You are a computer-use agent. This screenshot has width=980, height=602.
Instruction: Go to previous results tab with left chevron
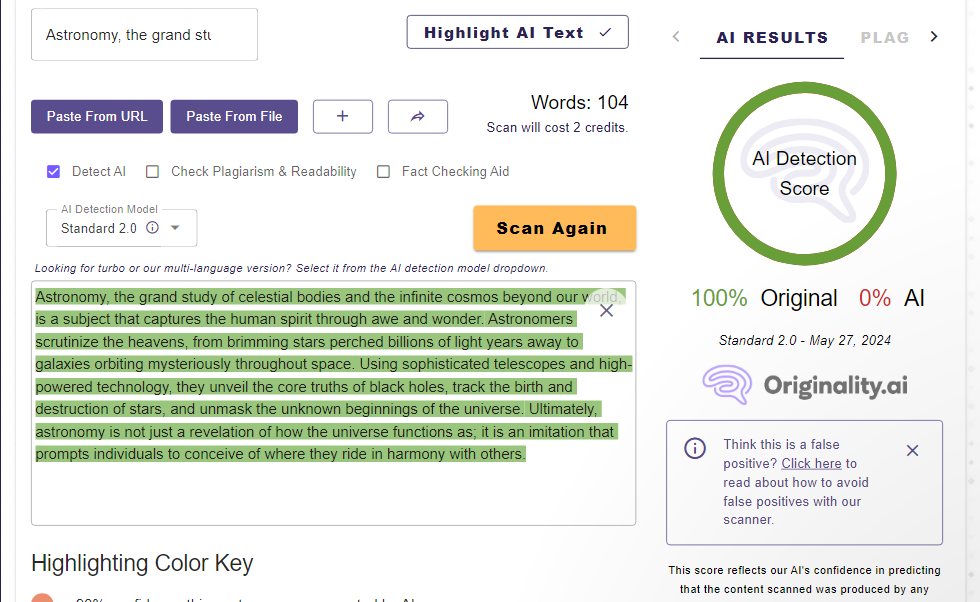click(x=676, y=37)
